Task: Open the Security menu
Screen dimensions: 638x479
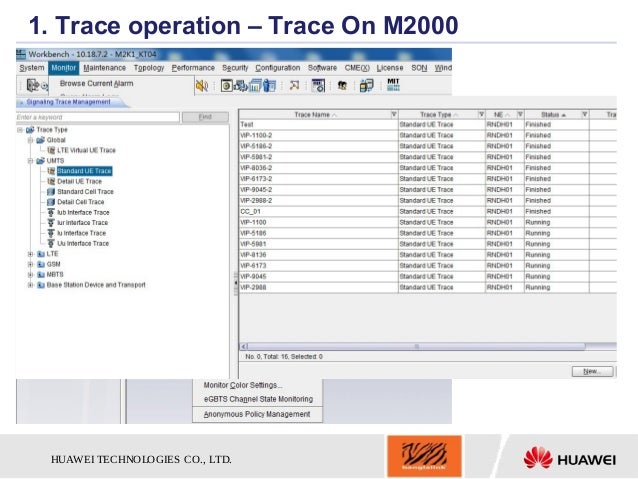Action: point(235,68)
